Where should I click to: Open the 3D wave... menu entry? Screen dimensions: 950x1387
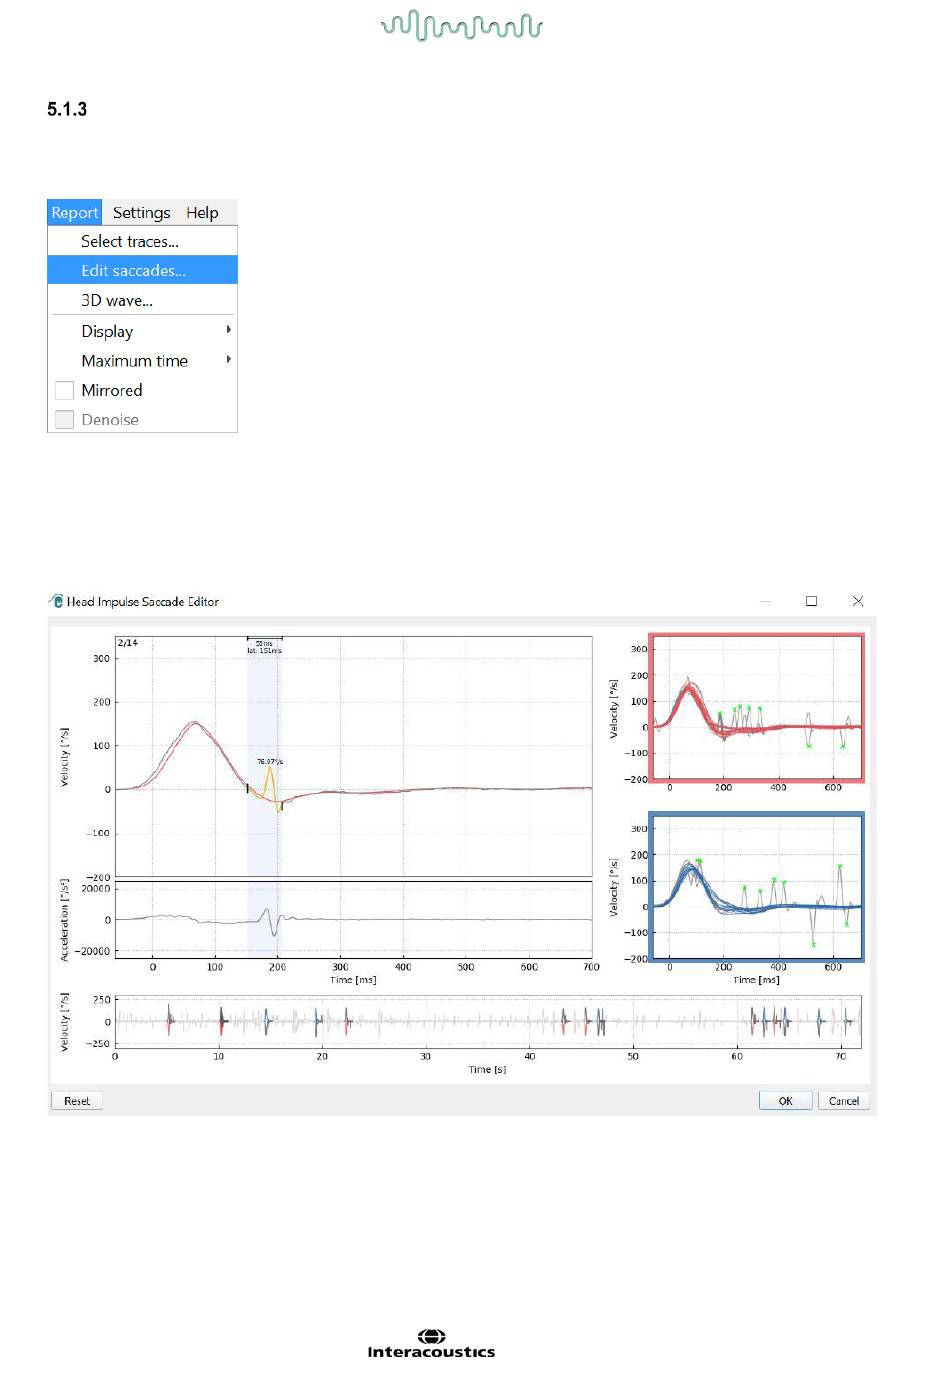click(142, 300)
